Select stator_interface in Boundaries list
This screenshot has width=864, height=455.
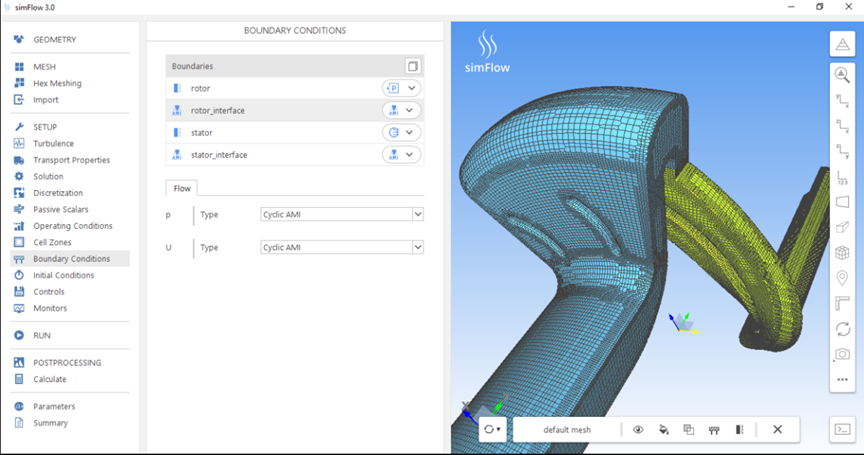pyautogui.click(x=218, y=155)
